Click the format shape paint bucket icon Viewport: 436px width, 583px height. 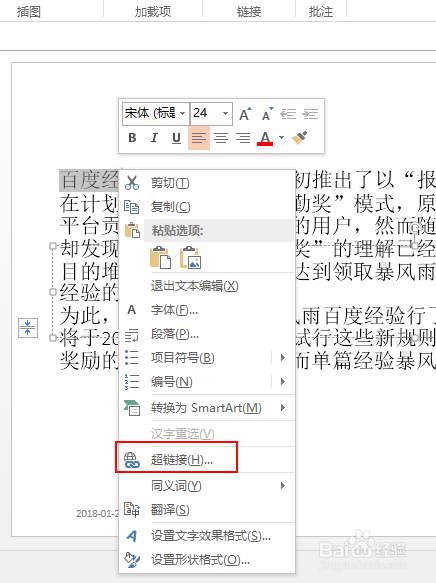[x=132, y=560]
